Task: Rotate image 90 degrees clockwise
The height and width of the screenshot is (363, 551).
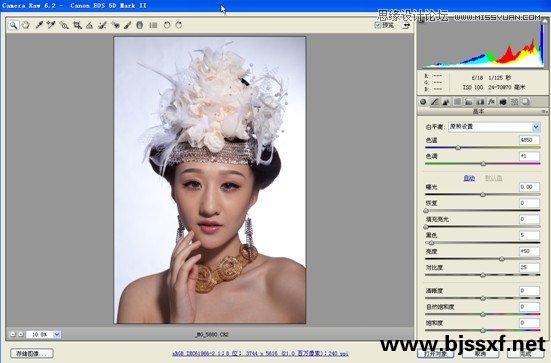Action: (179, 25)
